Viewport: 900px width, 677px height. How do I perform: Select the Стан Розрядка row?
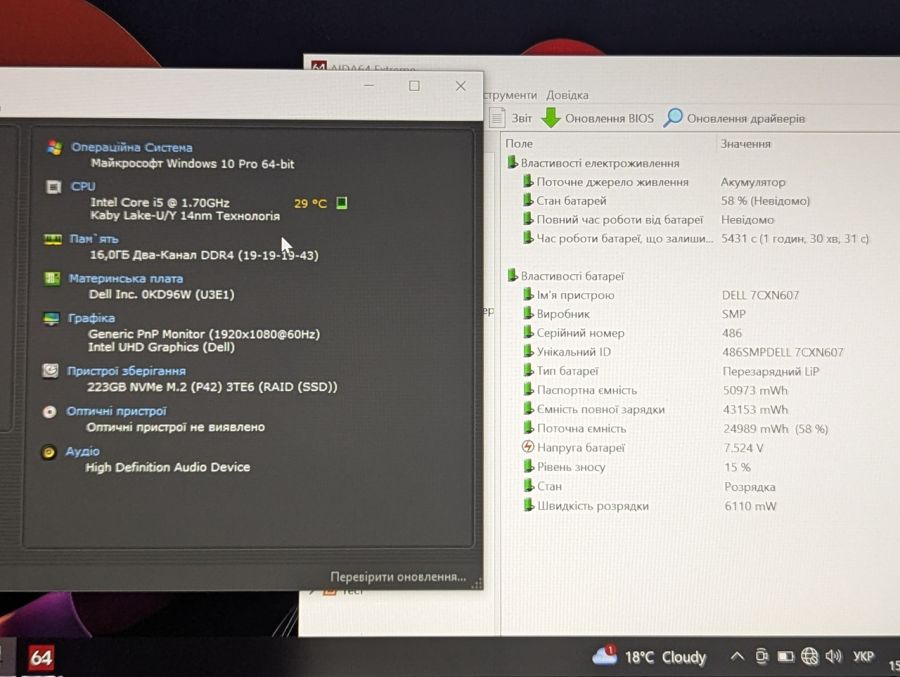[650, 486]
